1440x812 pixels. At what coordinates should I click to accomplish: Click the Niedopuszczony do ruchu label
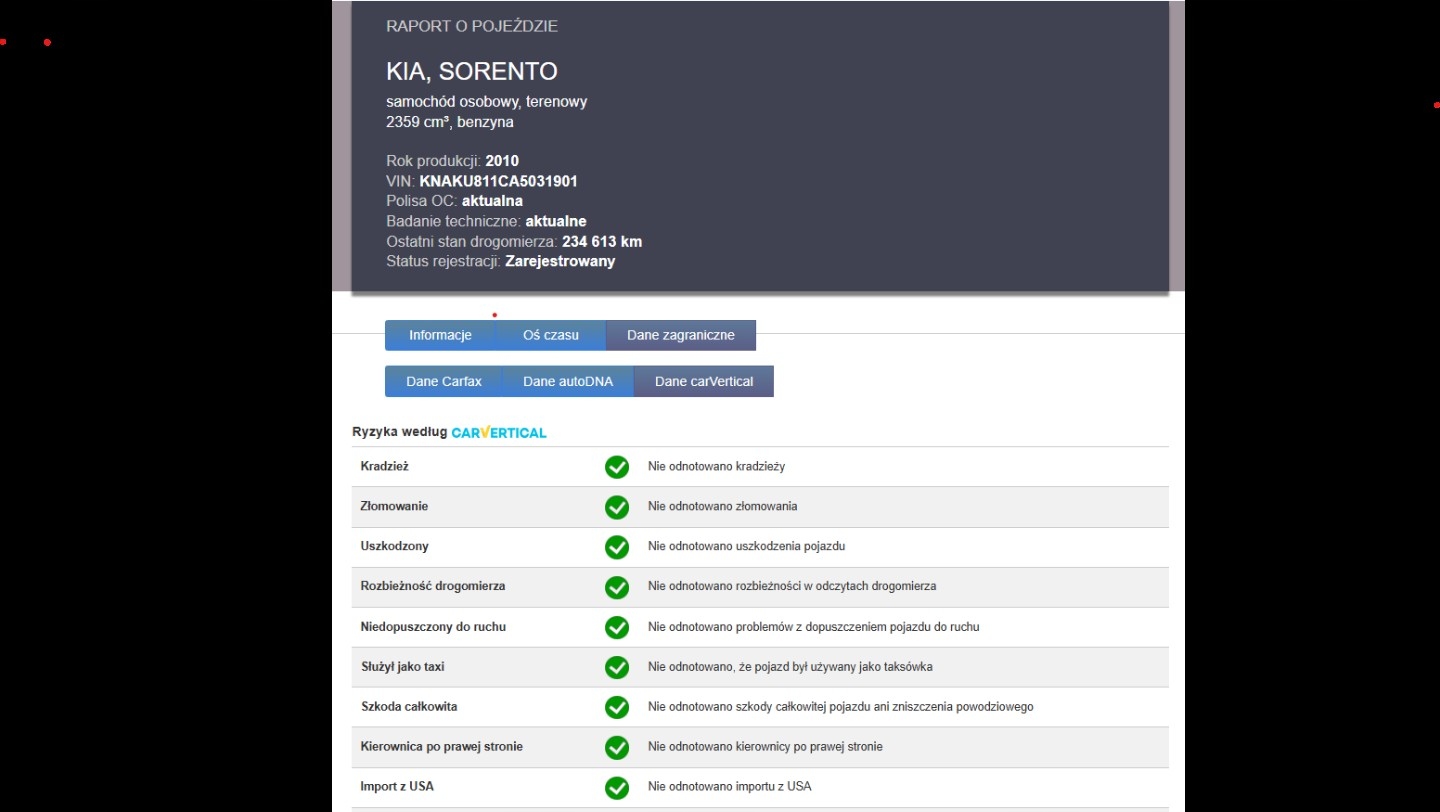tap(433, 627)
